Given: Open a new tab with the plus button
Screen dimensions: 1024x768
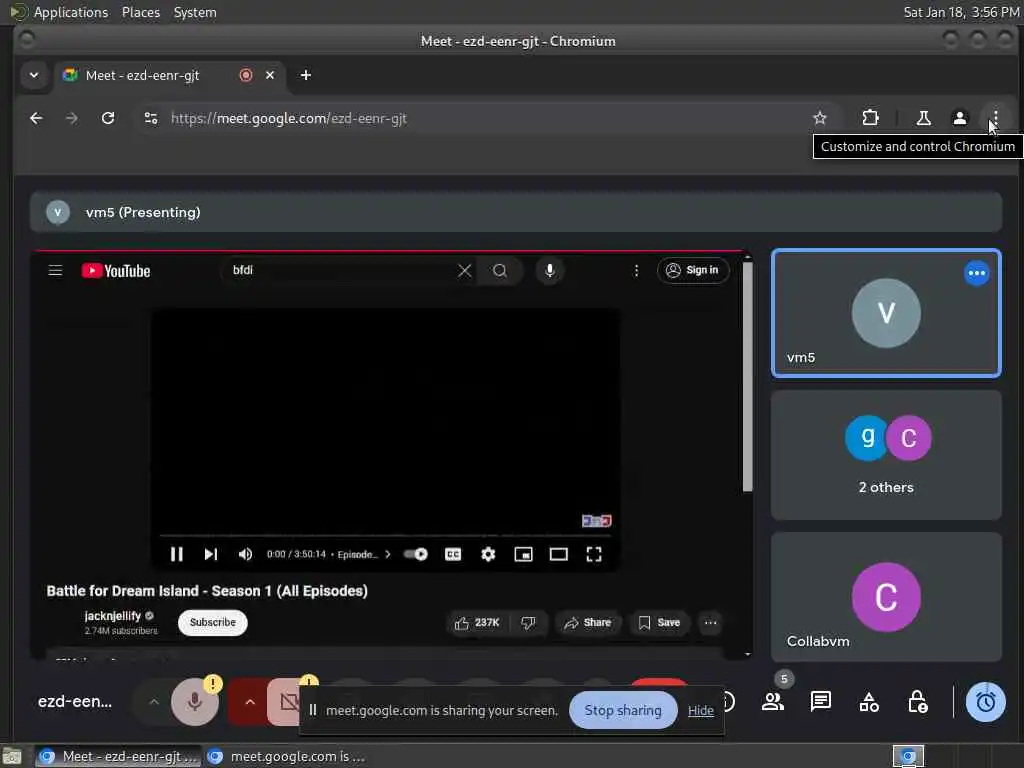Looking at the screenshot, I should [x=306, y=75].
